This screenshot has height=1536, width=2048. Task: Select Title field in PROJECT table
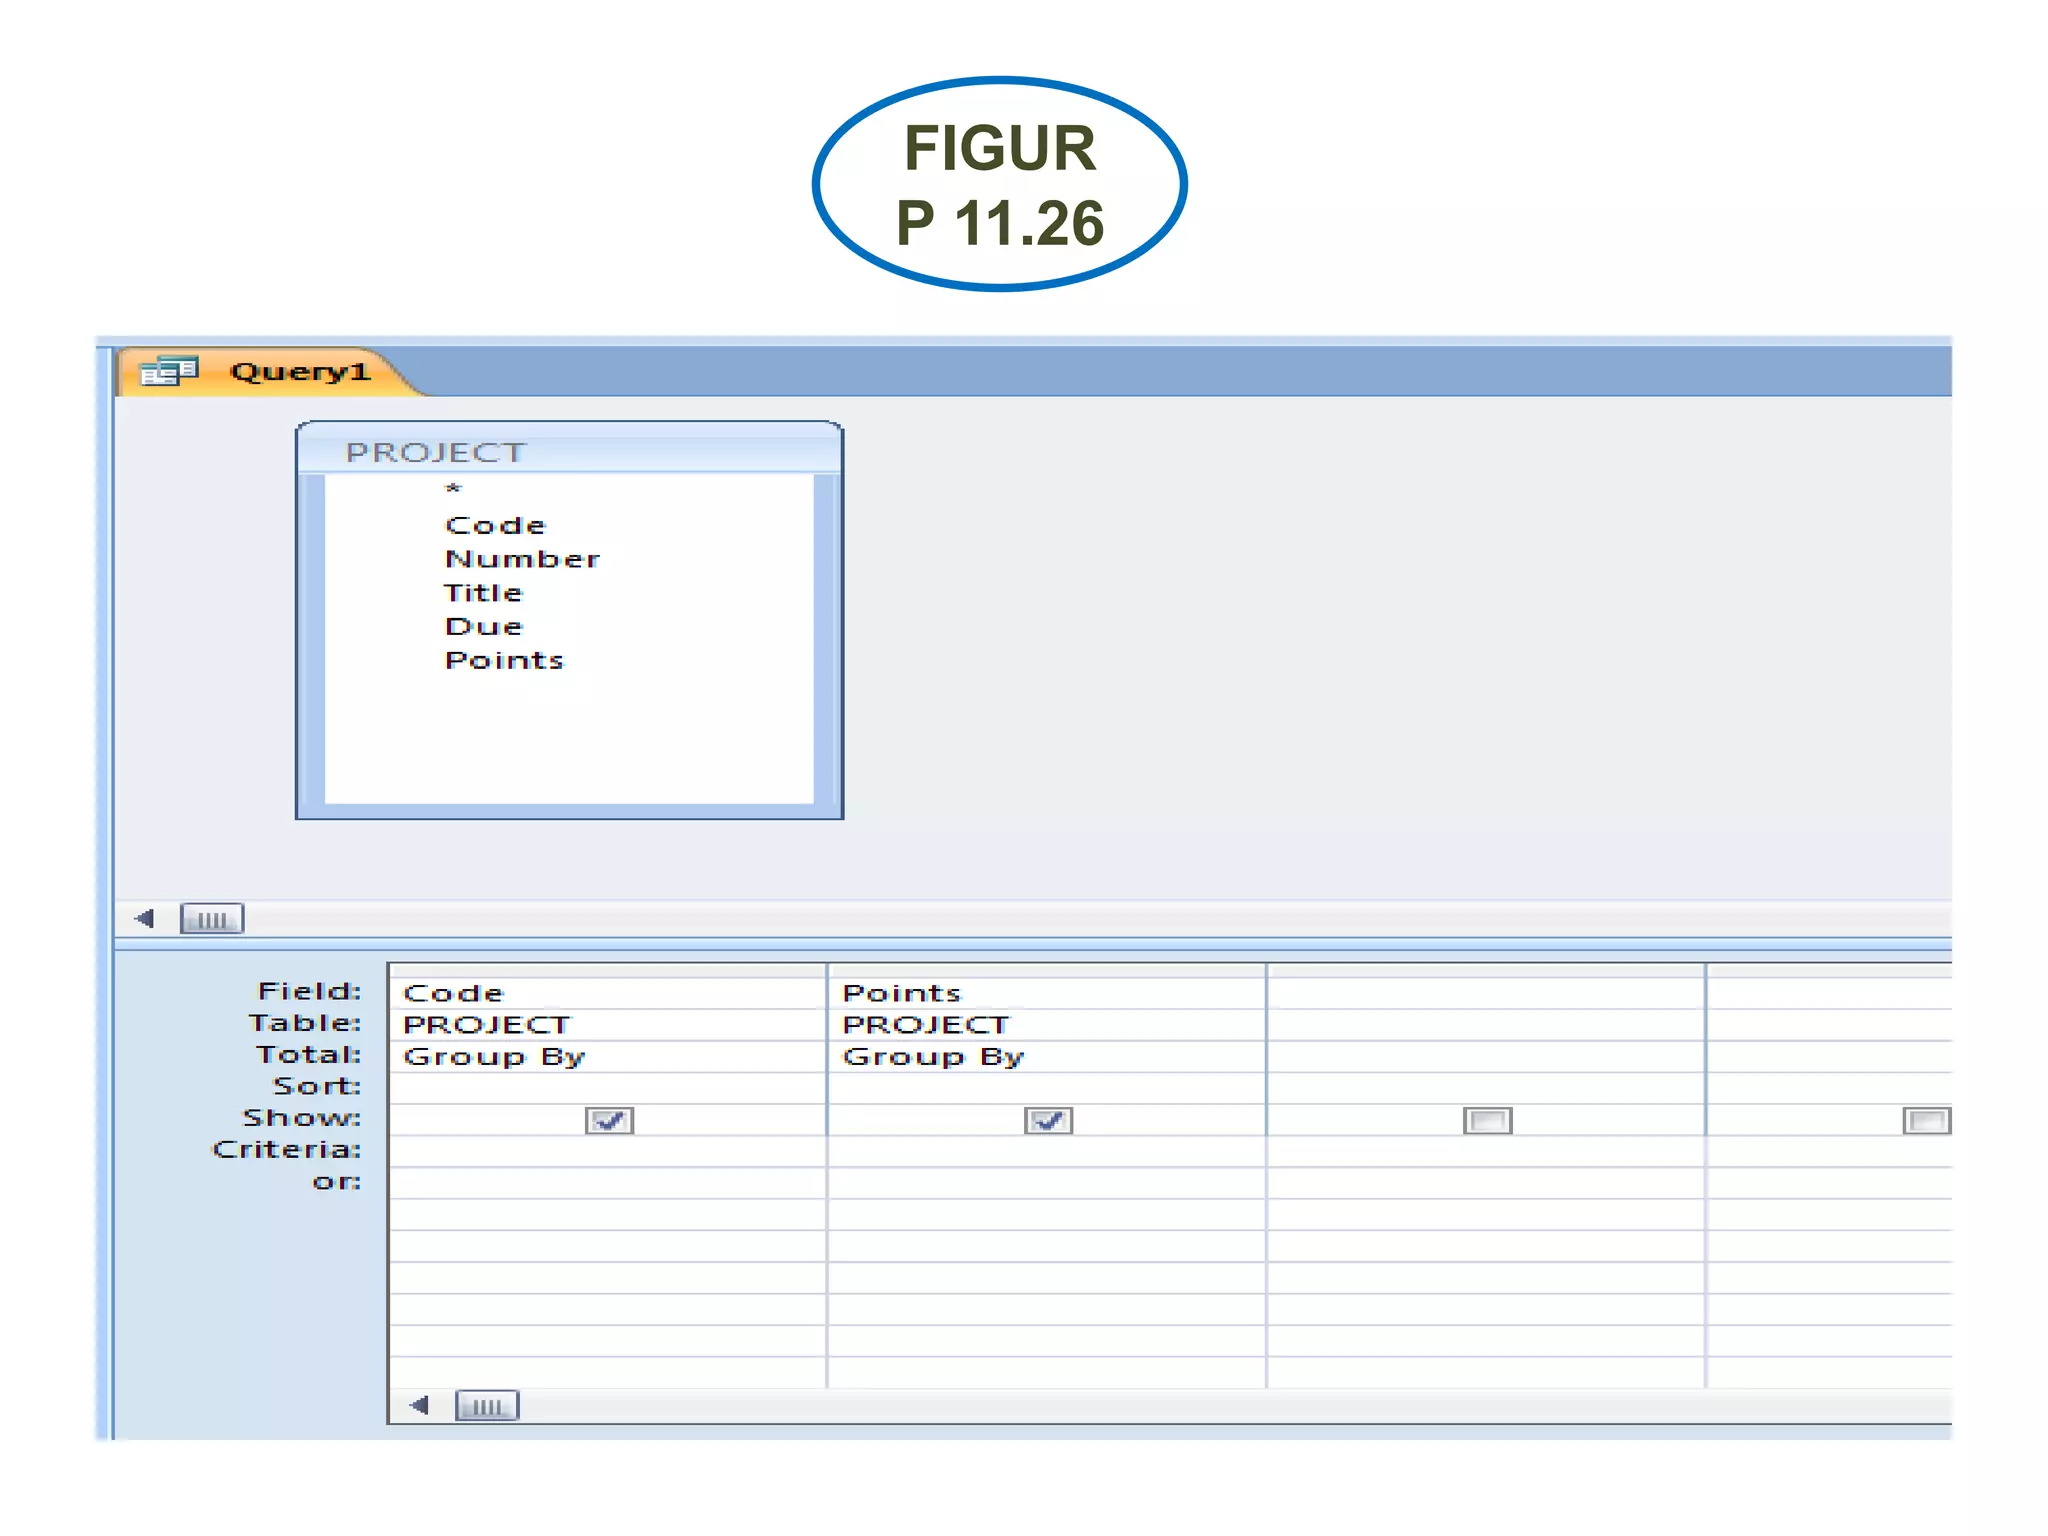(483, 593)
